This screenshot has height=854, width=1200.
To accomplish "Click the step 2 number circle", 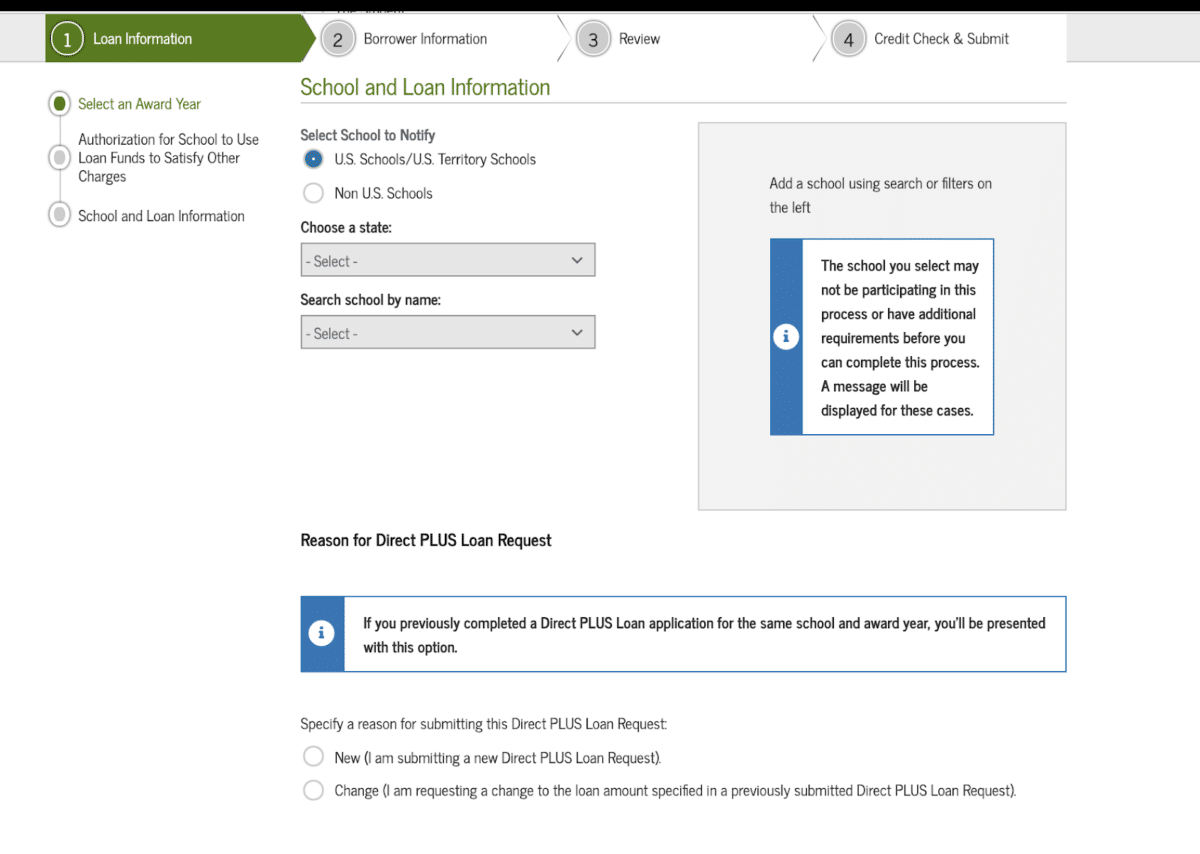I will click(x=338, y=40).
